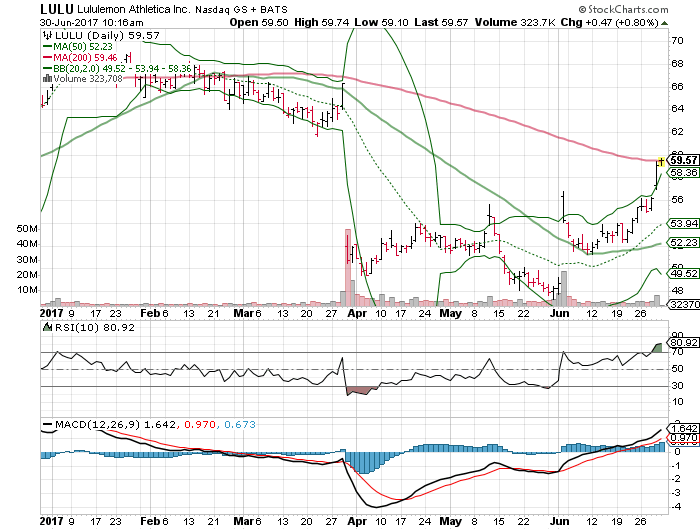Click the green MA(50) legend line swatch
This screenshot has width=700, height=530.
click(47, 46)
